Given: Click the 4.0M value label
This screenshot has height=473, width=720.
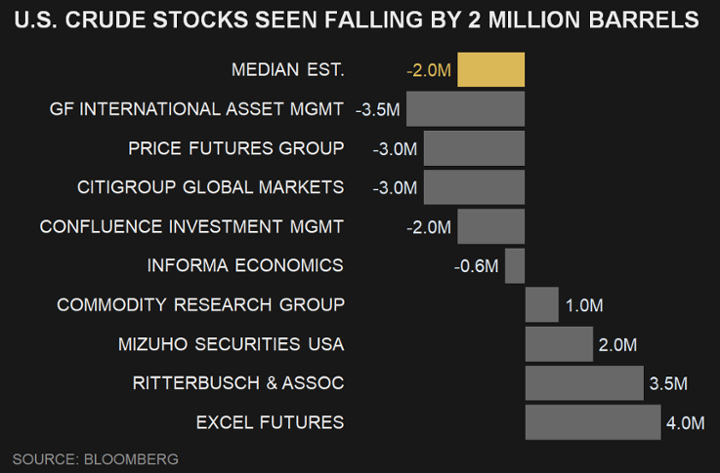Looking at the screenshot, I should pyautogui.click(x=686, y=422).
